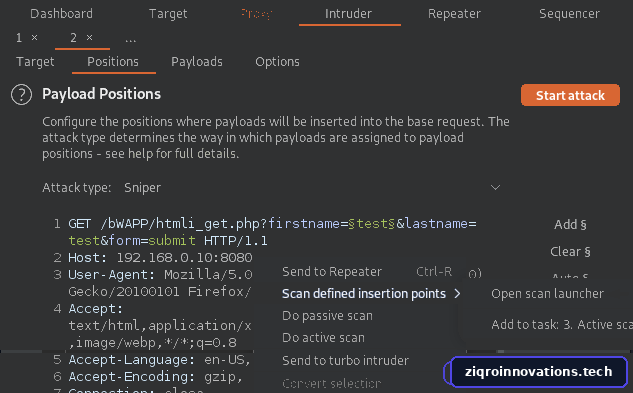Choose Send to turbo intruder
The image size is (633, 393).
[346, 360]
